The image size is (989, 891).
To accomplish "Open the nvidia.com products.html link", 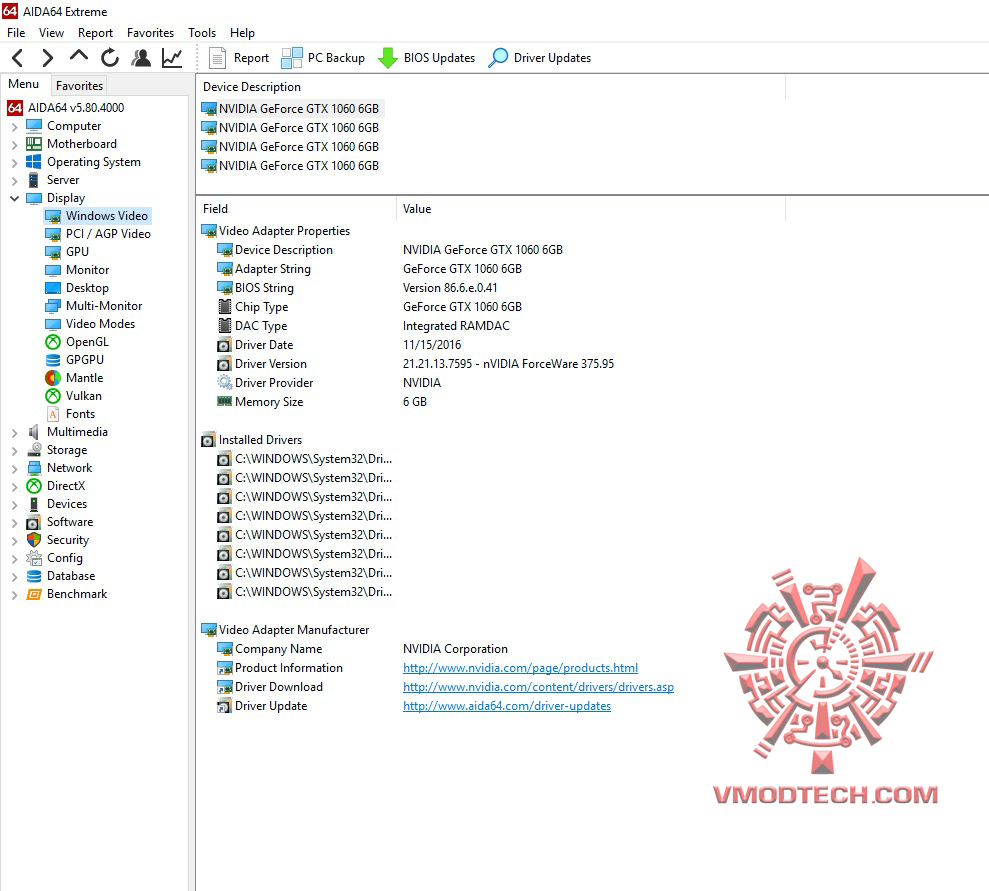I will pyautogui.click(x=520, y=668).
